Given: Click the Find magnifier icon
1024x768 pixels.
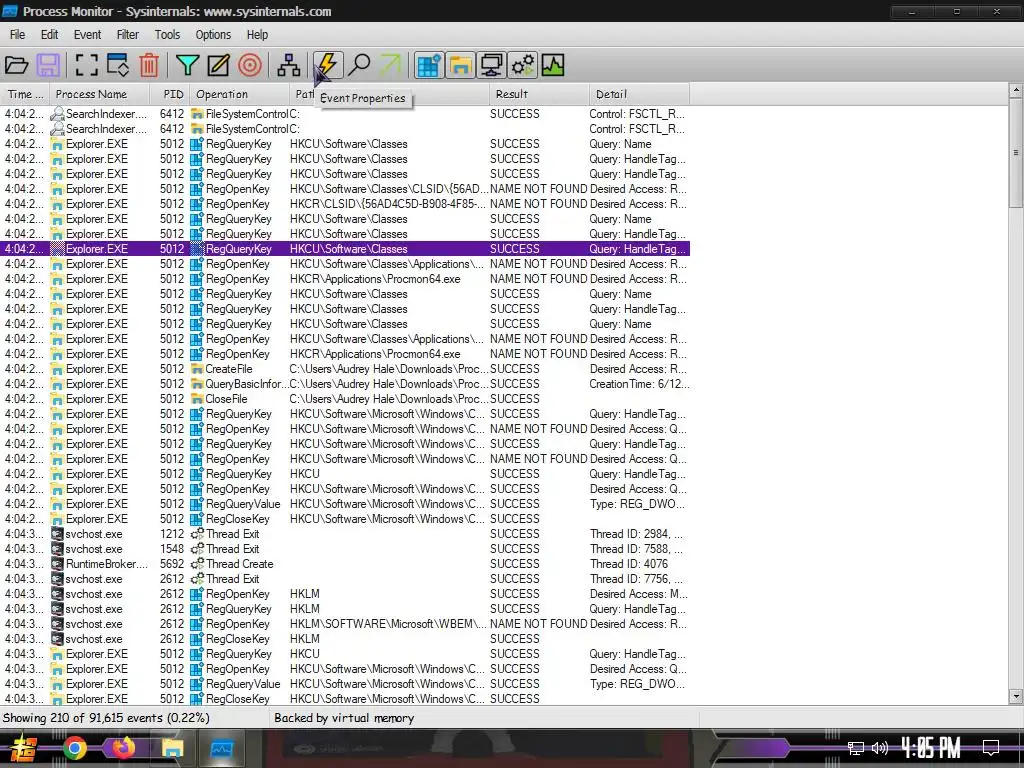Looking at the screenshot, I should click(359, 65).
